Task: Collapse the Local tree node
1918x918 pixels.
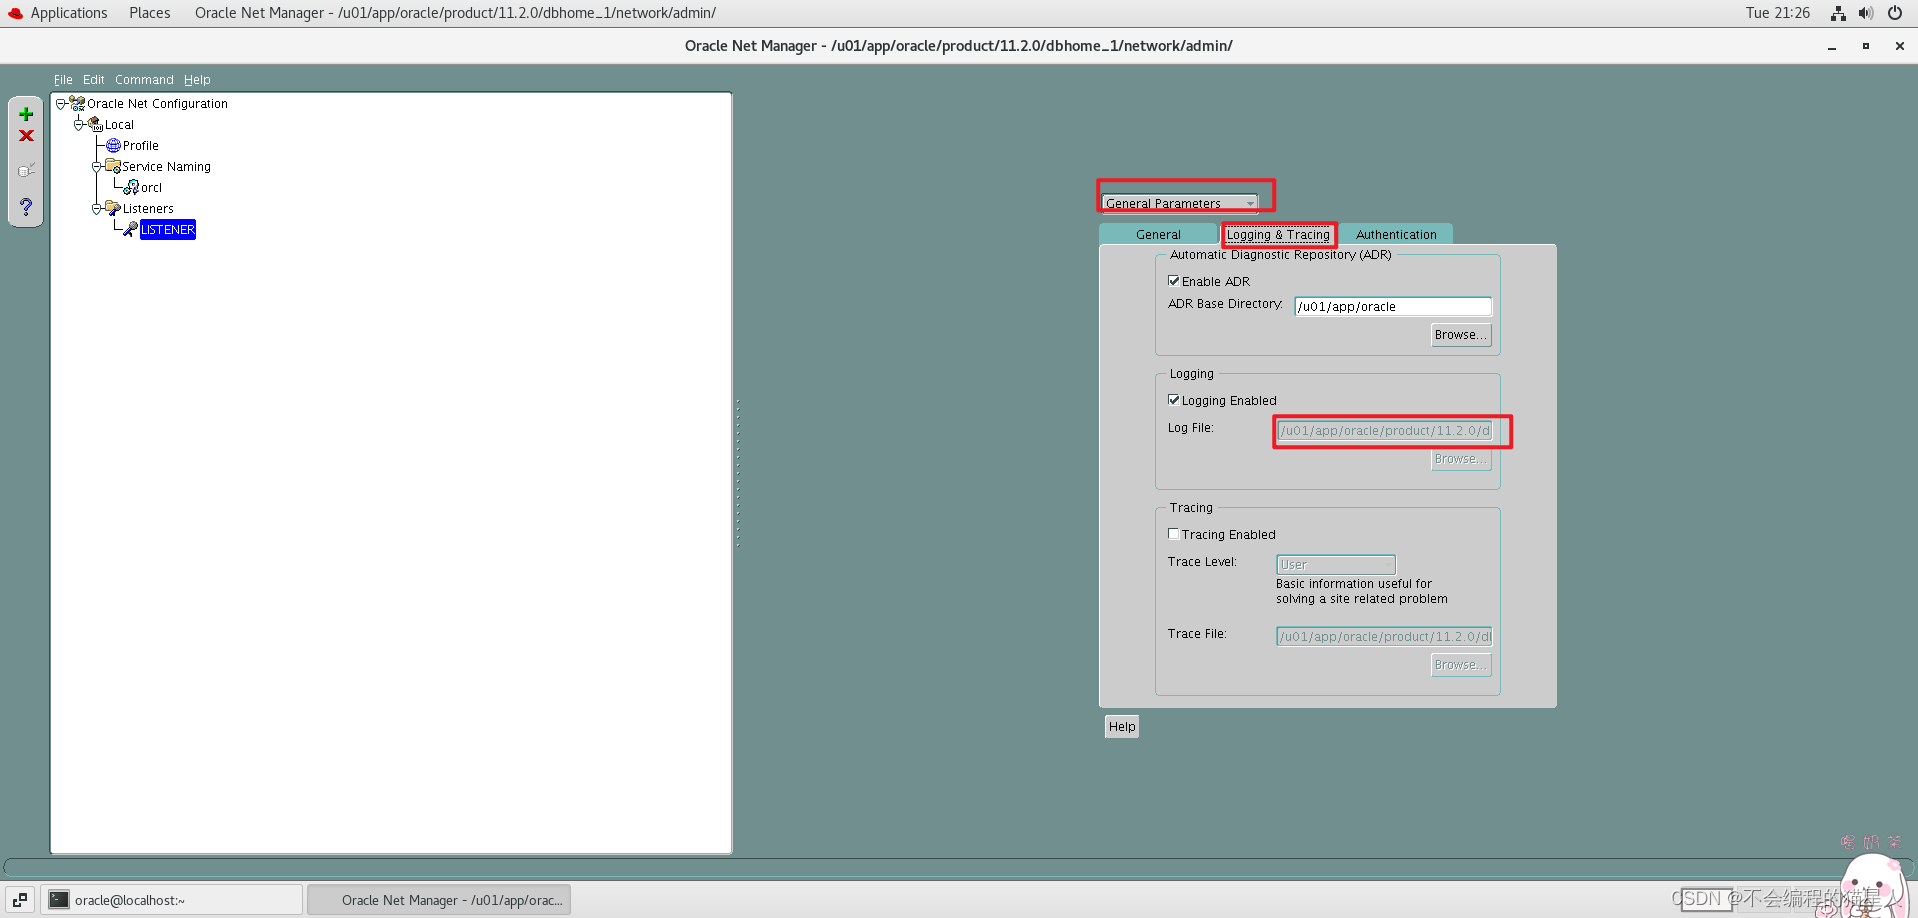Action: (x=79, y=124)
